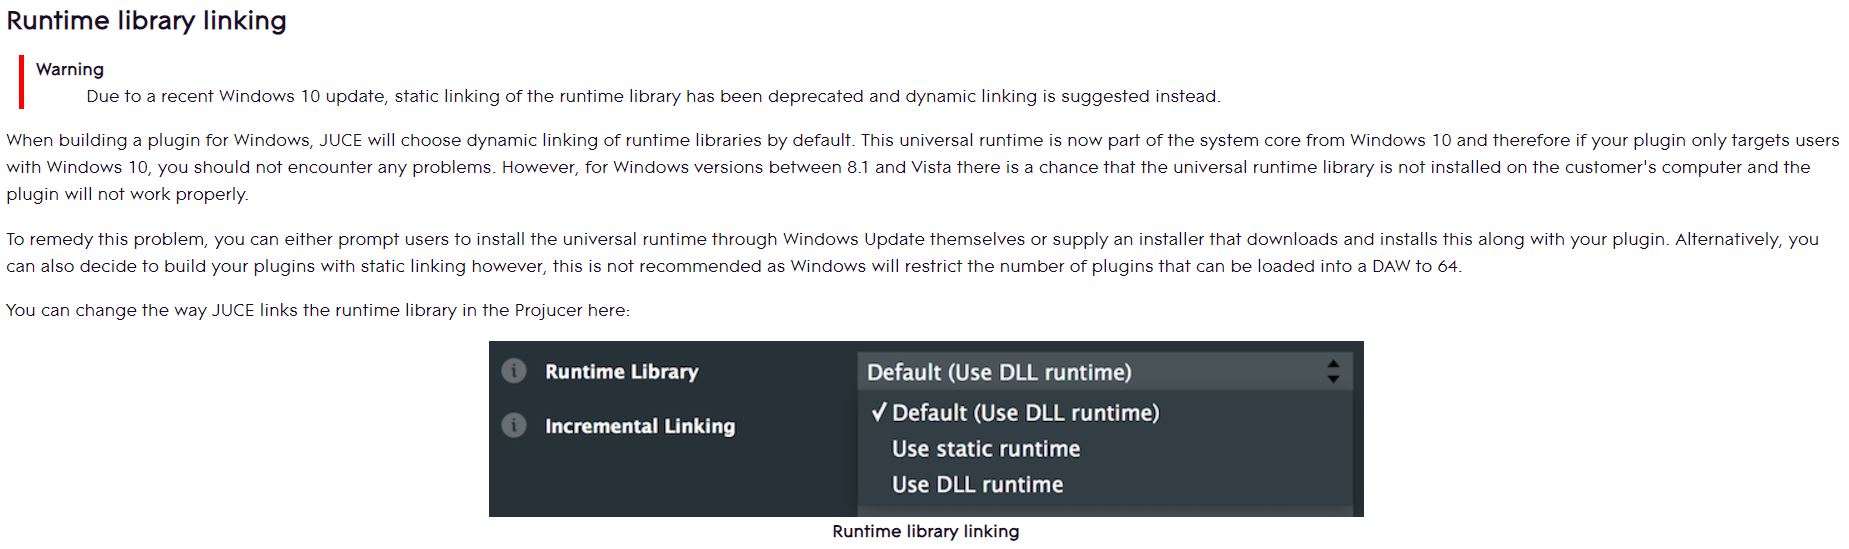
Task: Click the checkmark next to the Default option
Action: point(878,412)
